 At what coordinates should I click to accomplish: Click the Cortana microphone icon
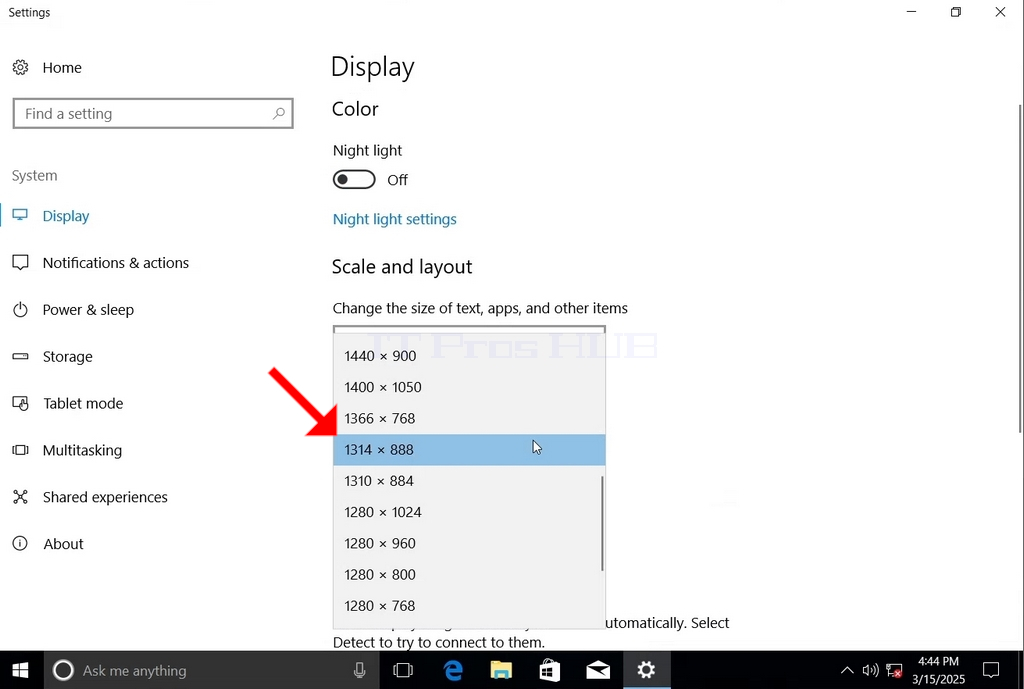pyautogui.click(x=359, y=670)
